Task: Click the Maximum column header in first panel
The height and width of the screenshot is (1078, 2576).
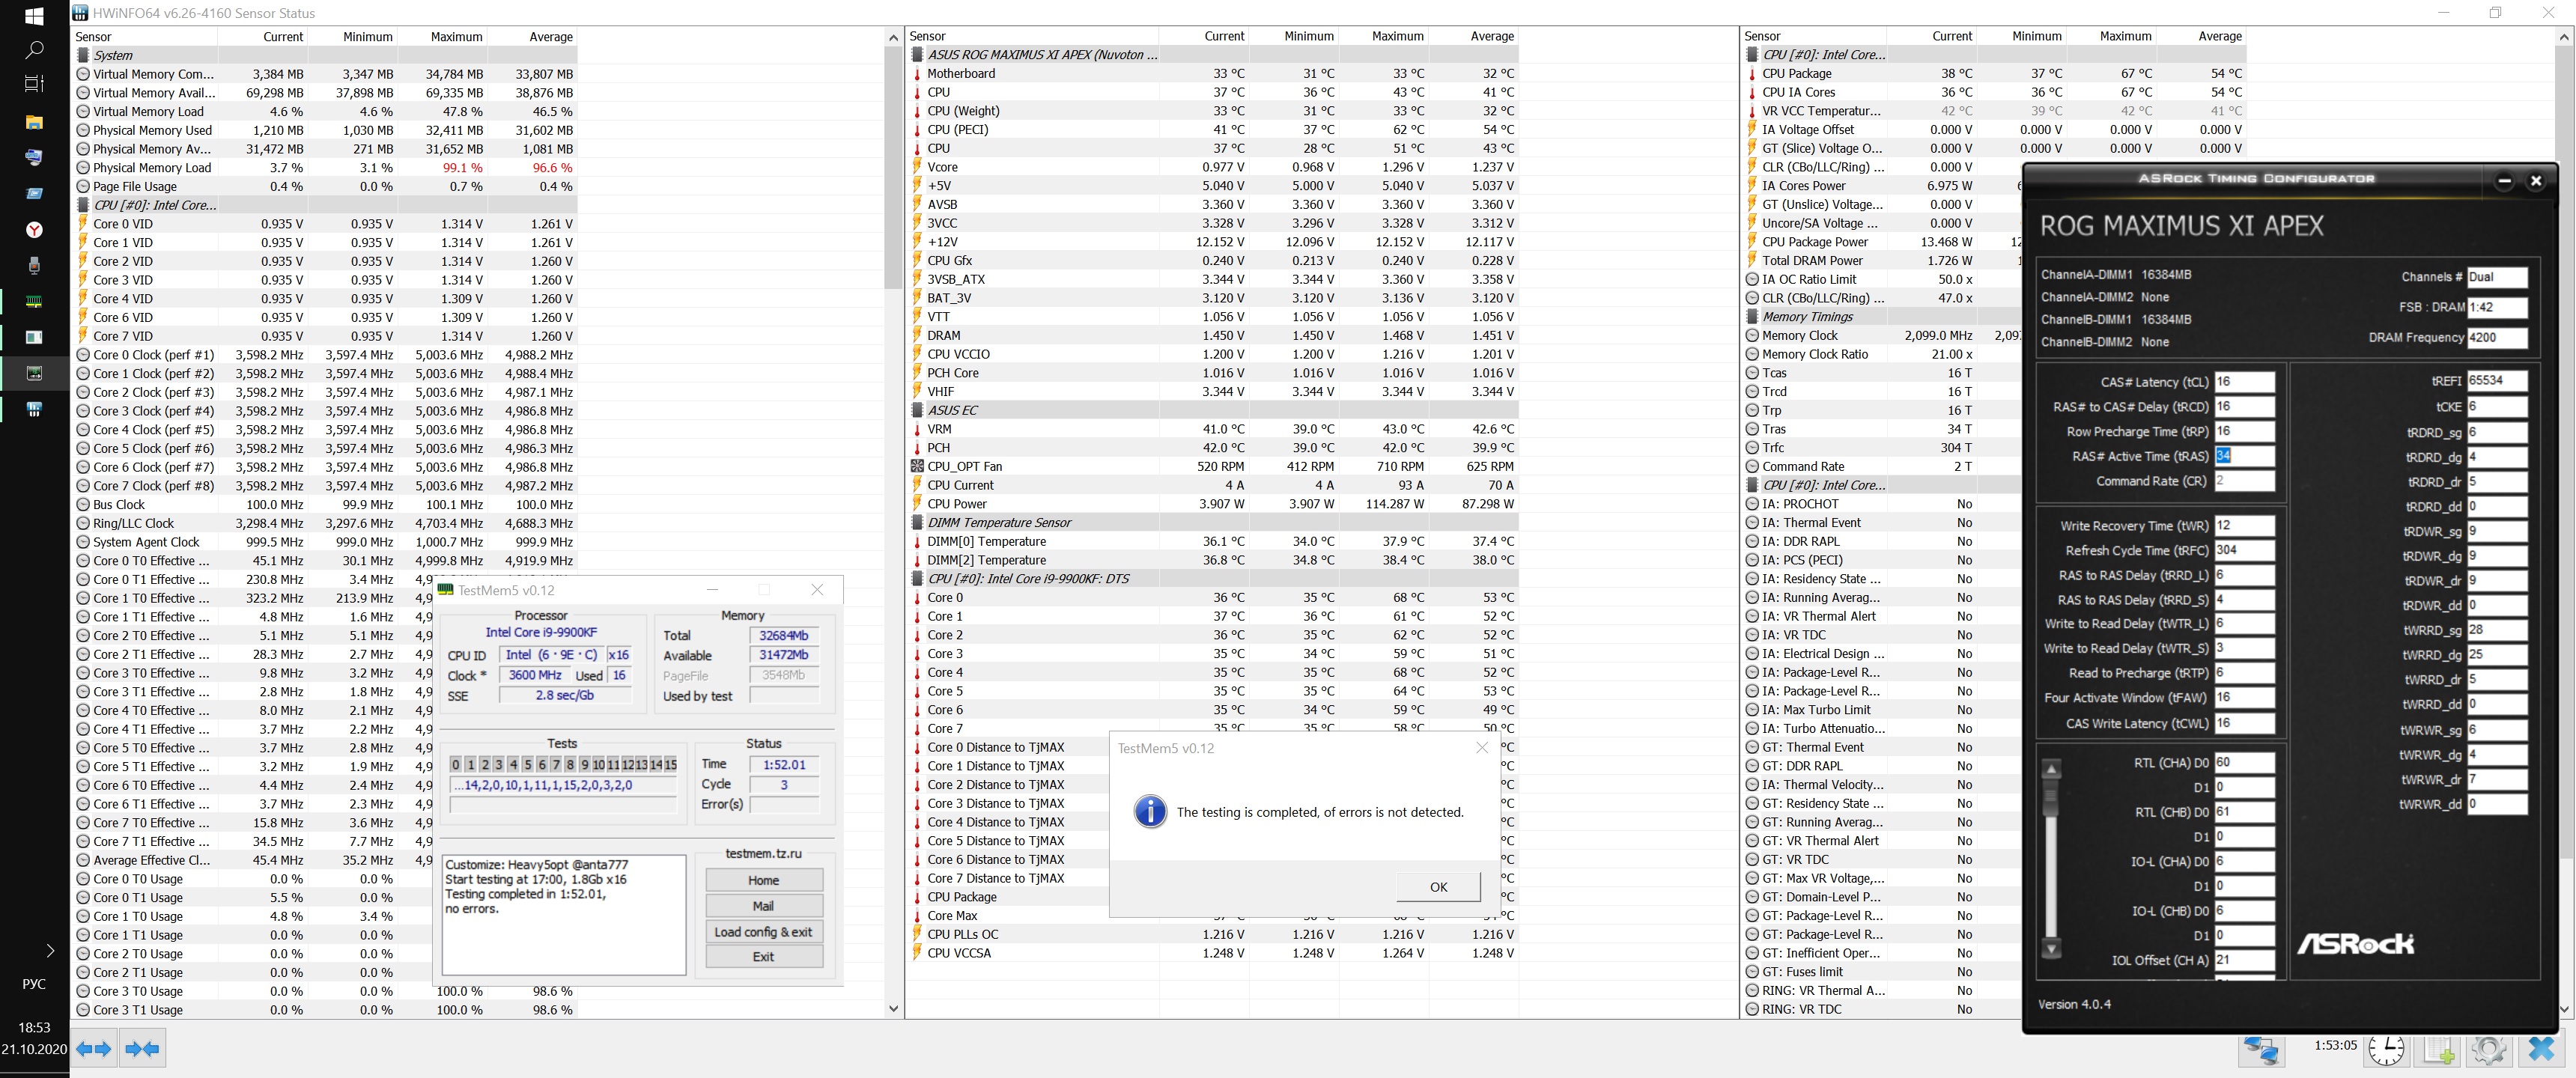Action: pyautogui.click(x=456, y=36)
